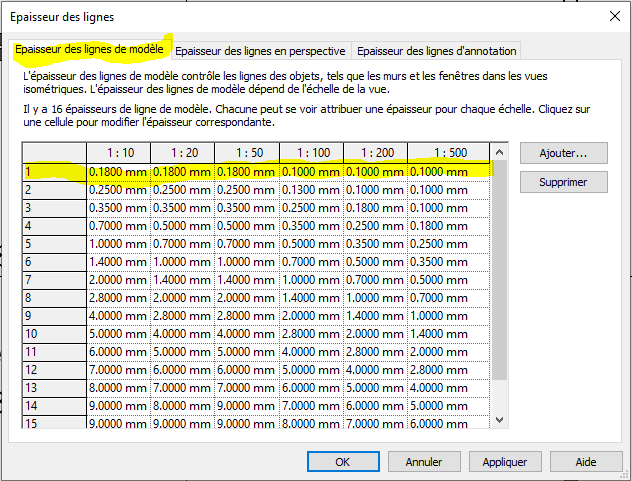Click the scroll up arrow of the table
This screenshot has width=632, height=481.
(x=500, y=151)
